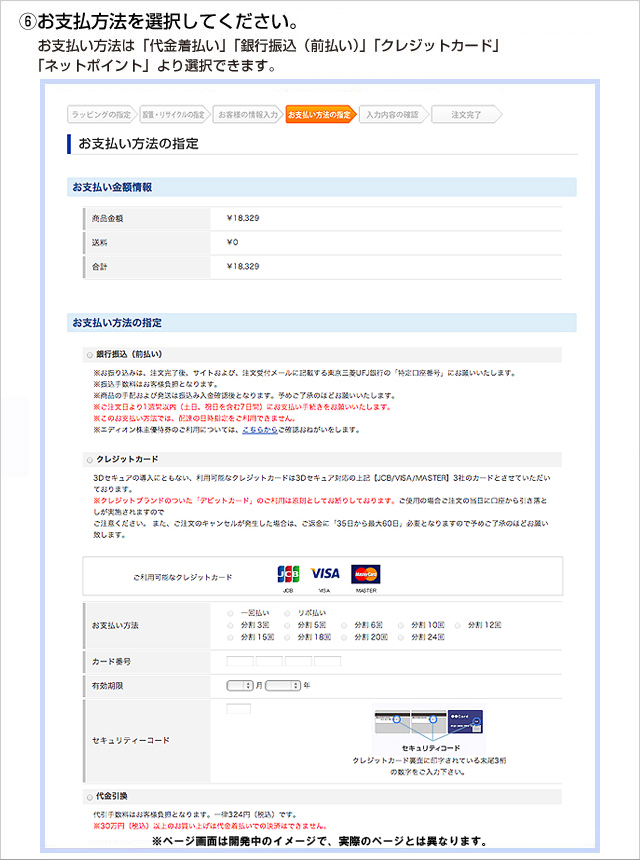Go to お客様の情報入力 step

(247, 115)
